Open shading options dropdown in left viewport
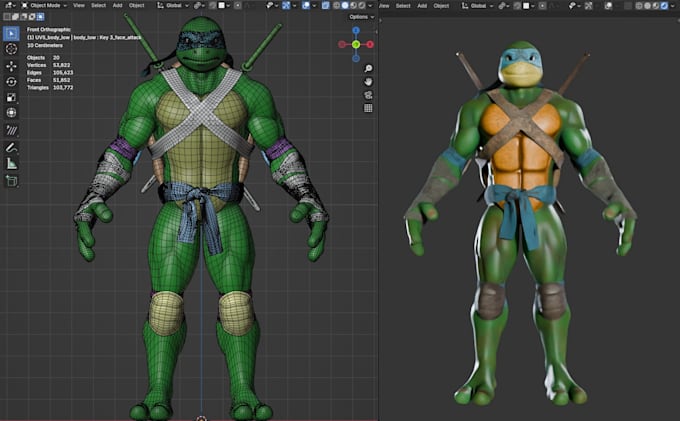 370,5
